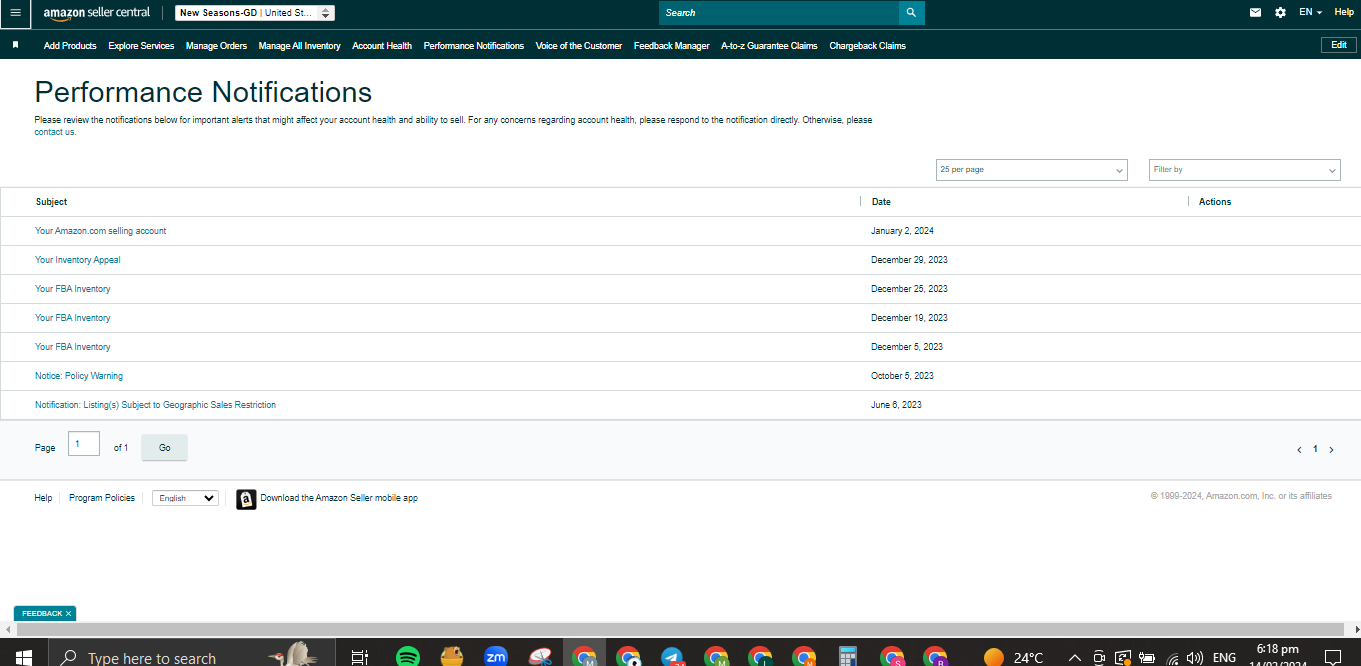Click the top Search input field
The width and height of the screenshot is (1361, 666).
pyautogui.click(x=778, y=13)
